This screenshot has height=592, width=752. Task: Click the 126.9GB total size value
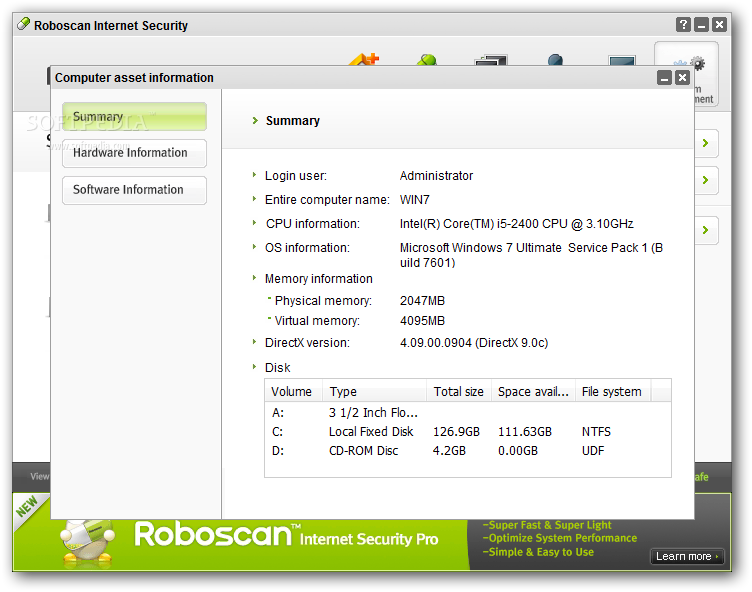click(x=457, y=432)
